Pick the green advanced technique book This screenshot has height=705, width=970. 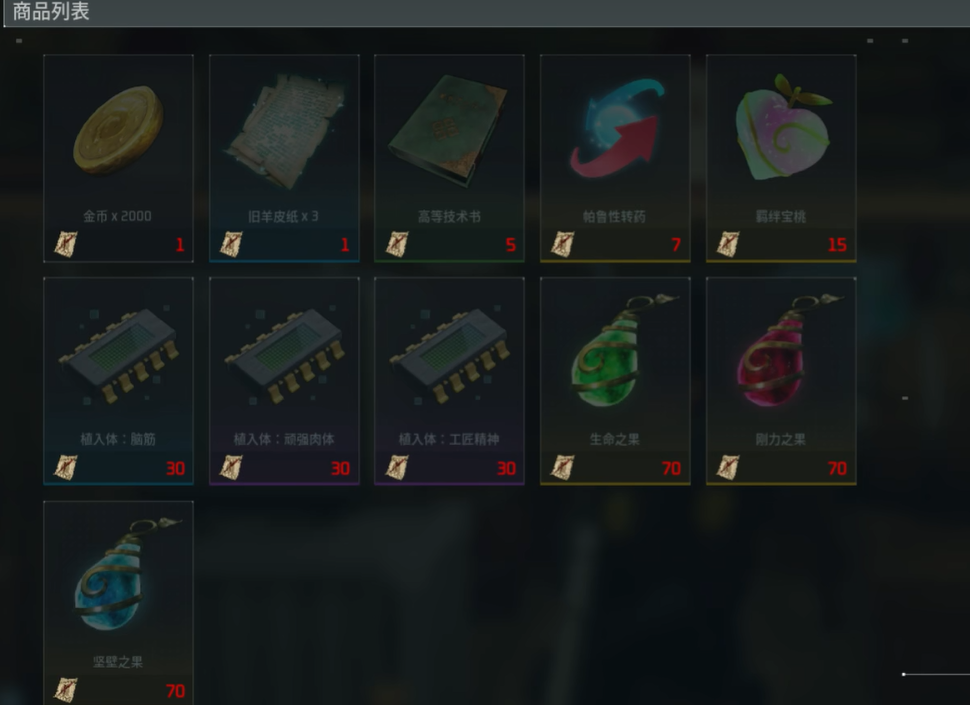coord(449,158)
